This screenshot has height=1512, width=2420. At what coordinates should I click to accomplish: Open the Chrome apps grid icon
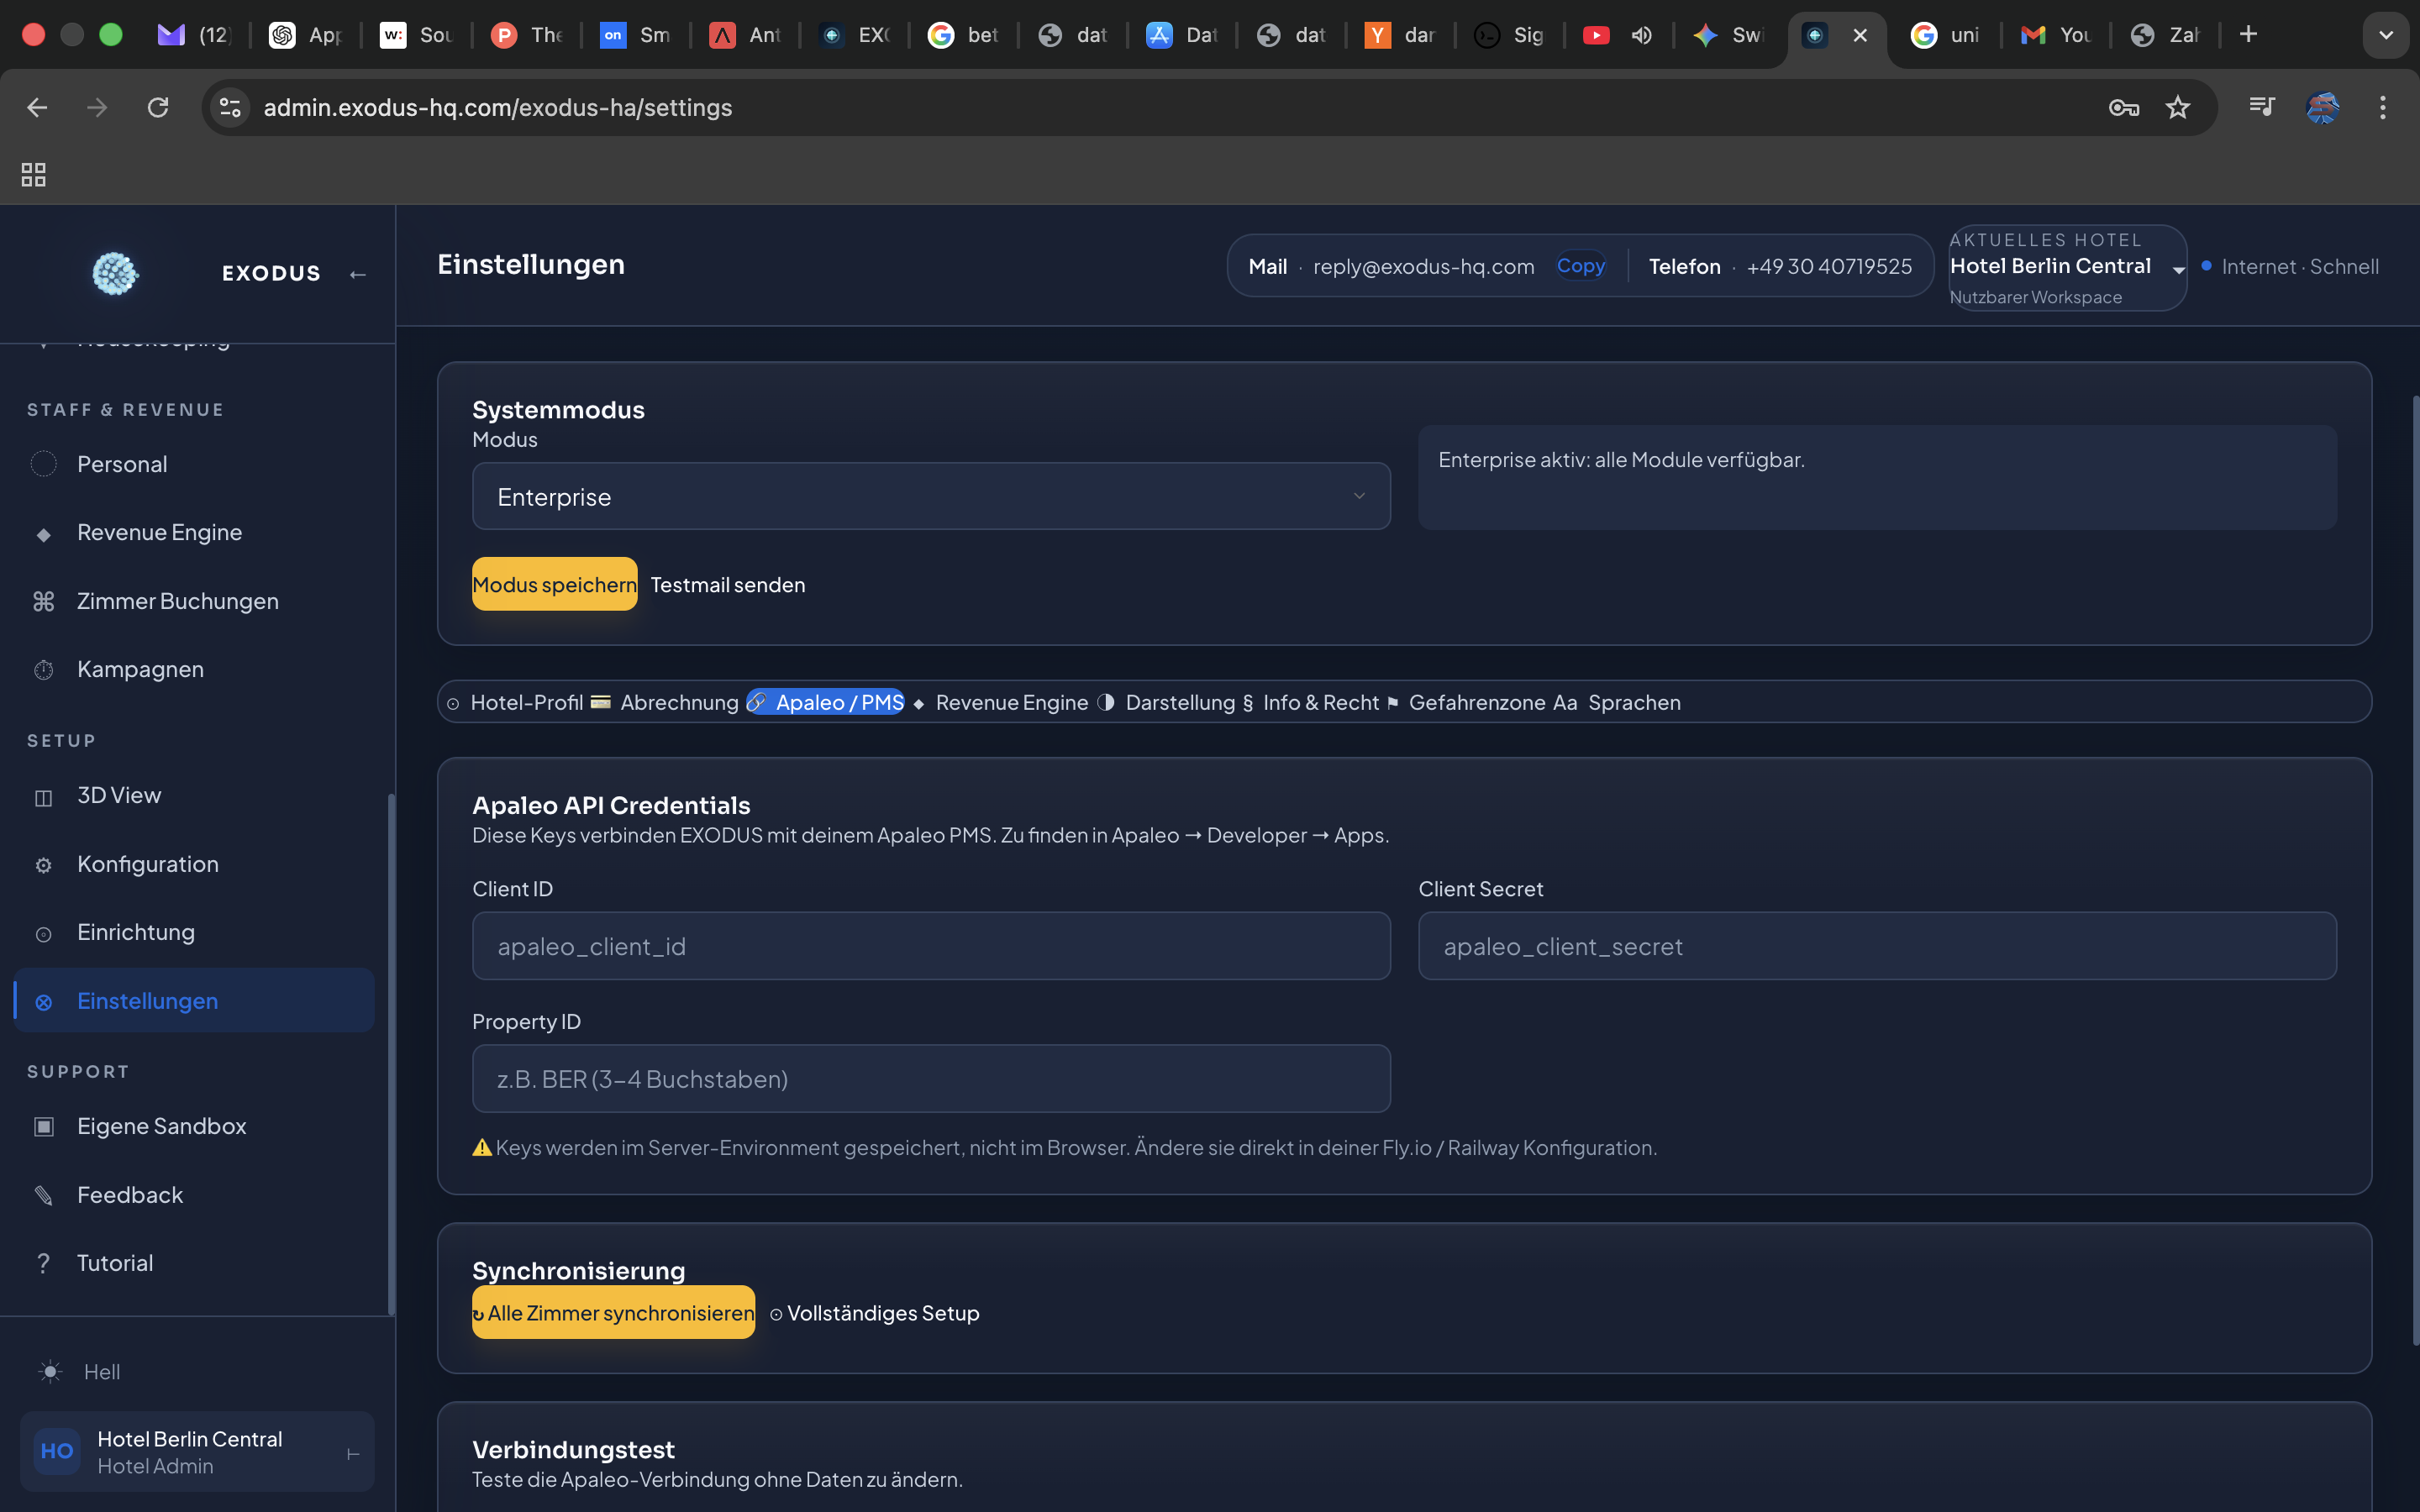[33, 175]
